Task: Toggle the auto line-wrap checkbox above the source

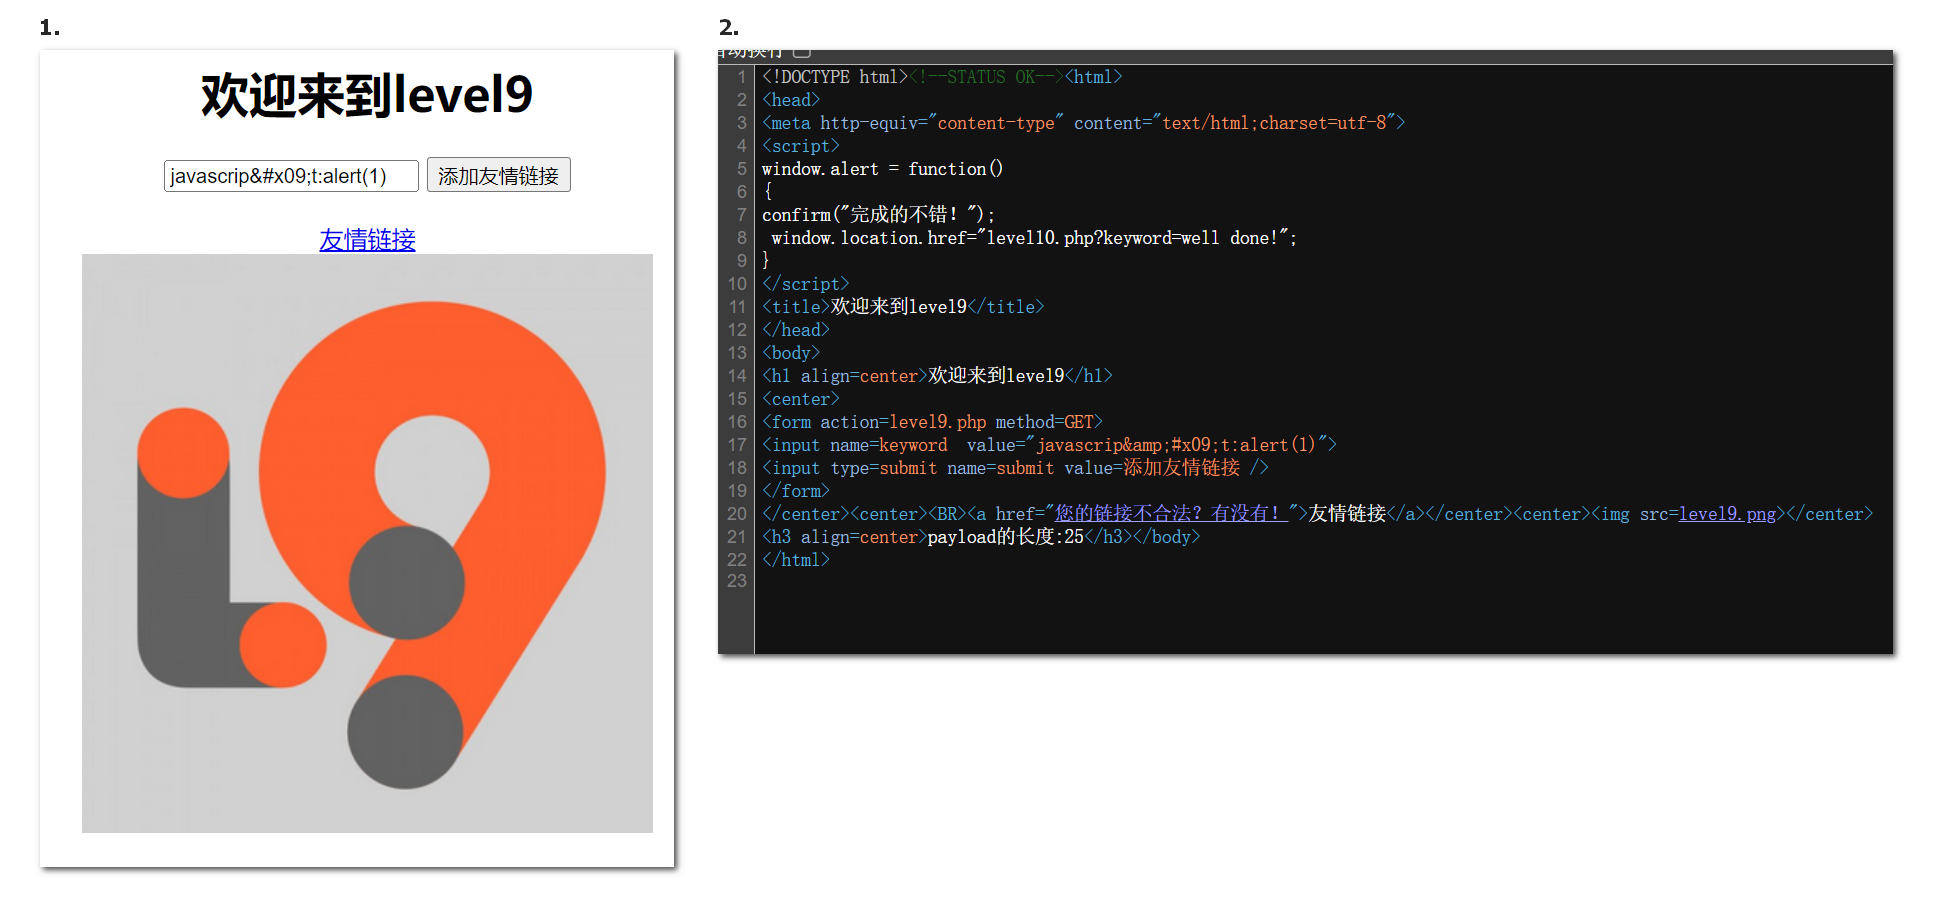Action: pyautogui.click(x=802, y=52)
